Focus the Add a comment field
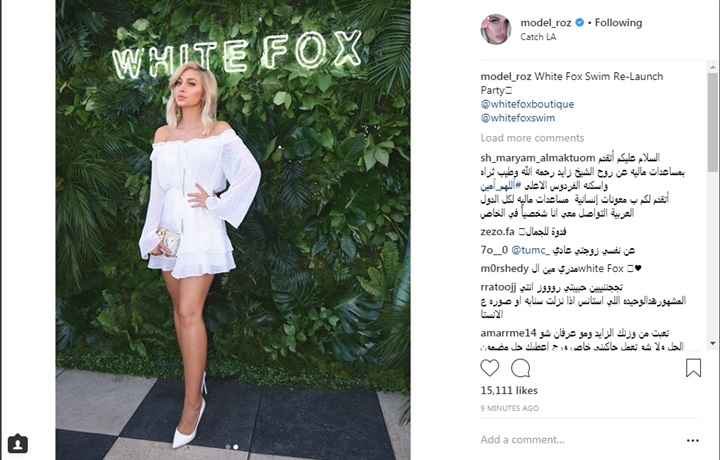 coord(579,440)
